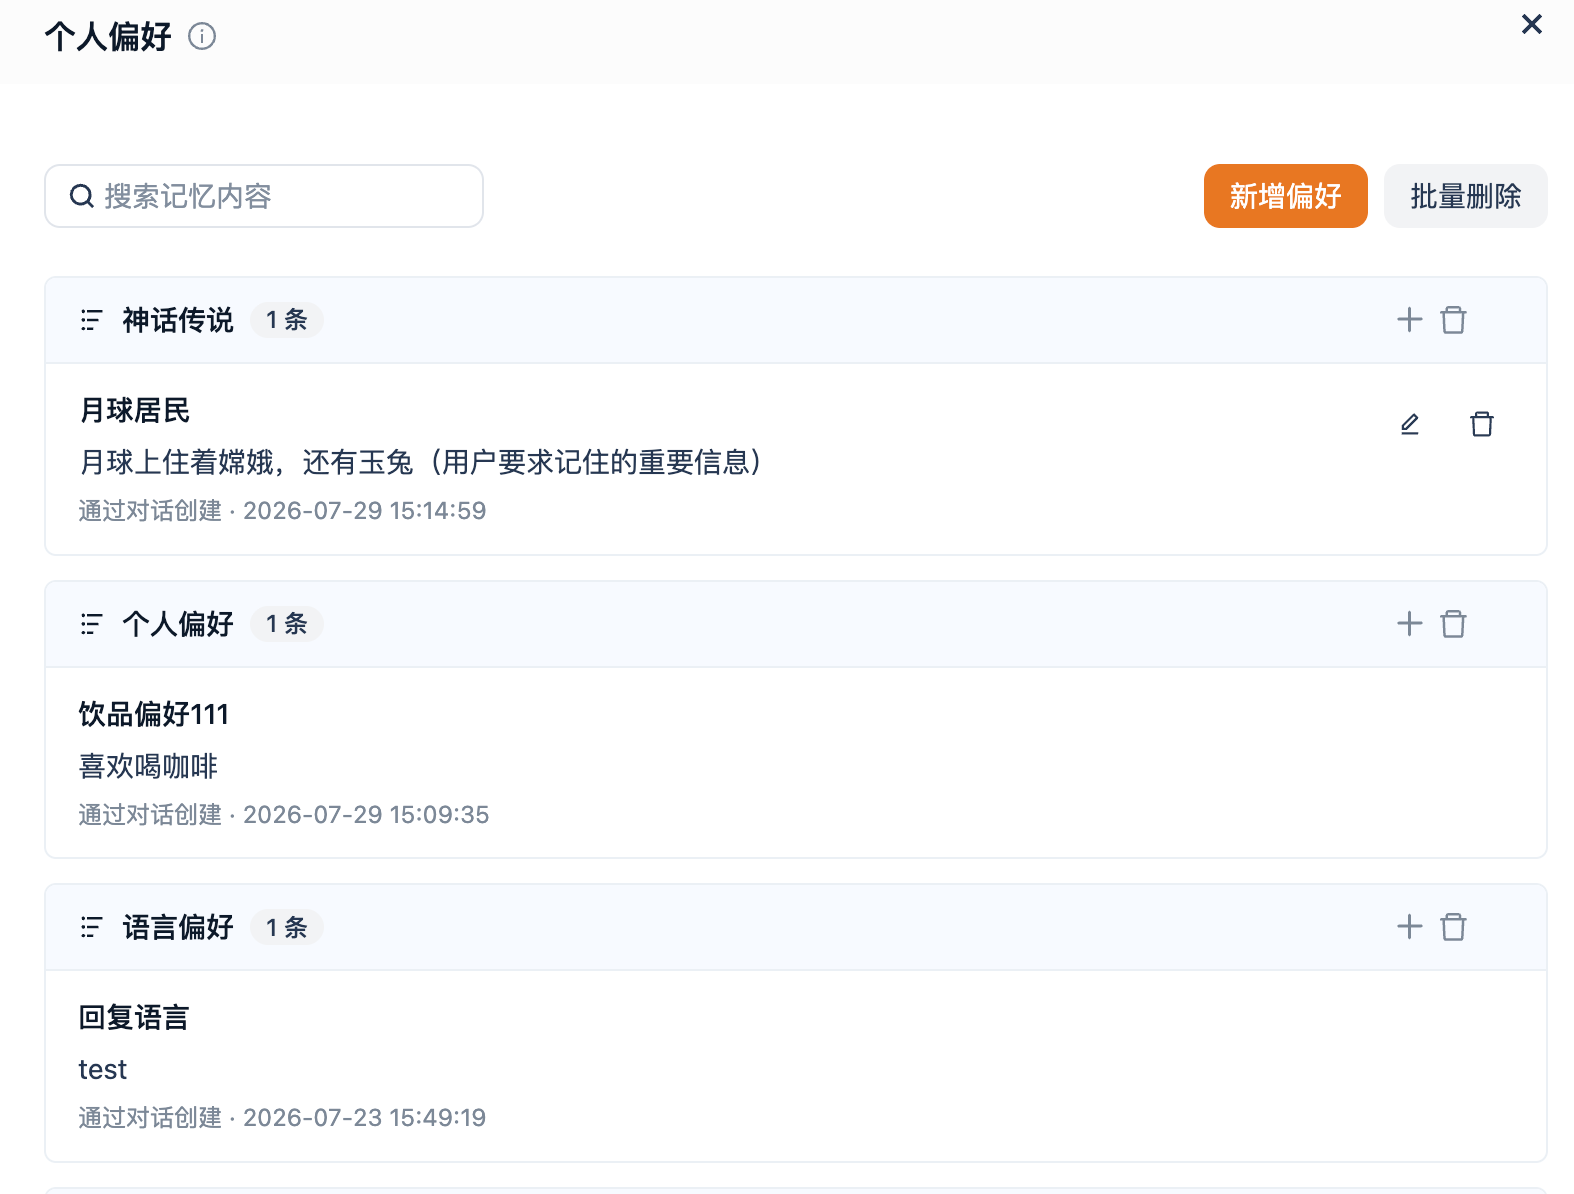The height and width of the screenshot is (1194, 1574).
Task: Click the 月球居民 entry title
Action: click(135, 410)
